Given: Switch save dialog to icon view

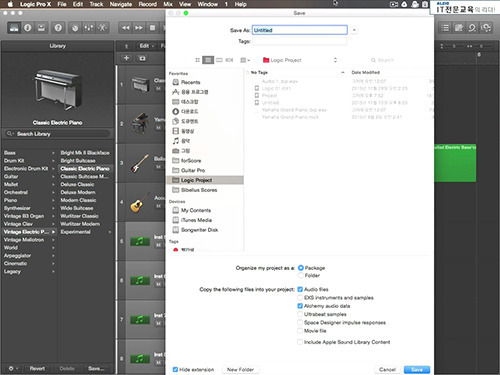Looking at the screenshot, I should pos(197,60).
